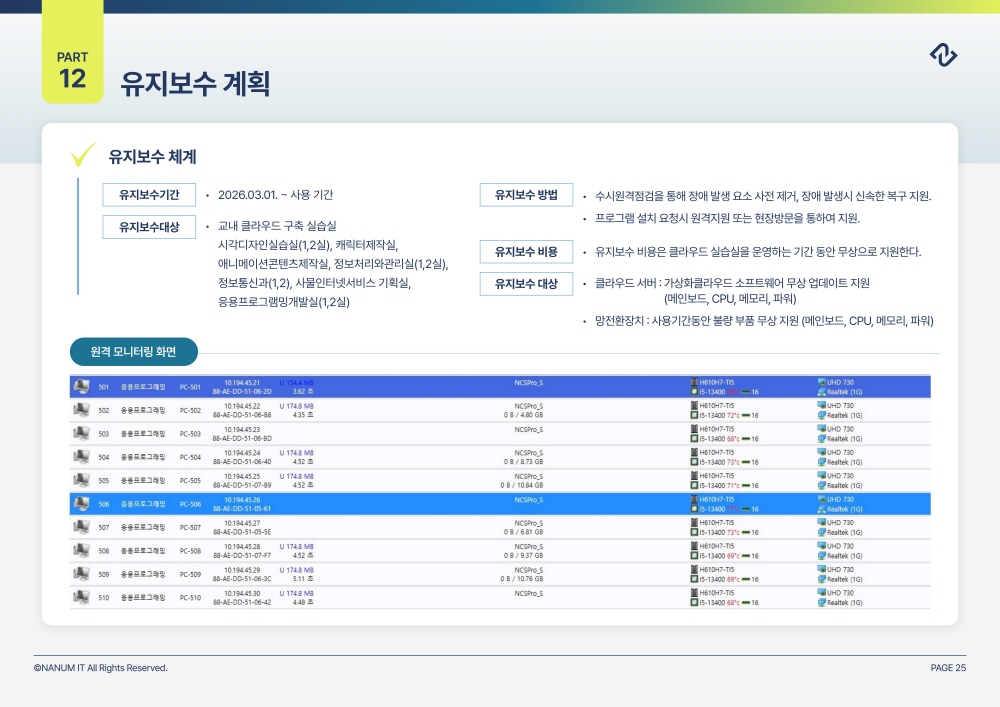Click the computer icon for PC-510
This screenshot has height=707, width=1000.
click(81, 598)
